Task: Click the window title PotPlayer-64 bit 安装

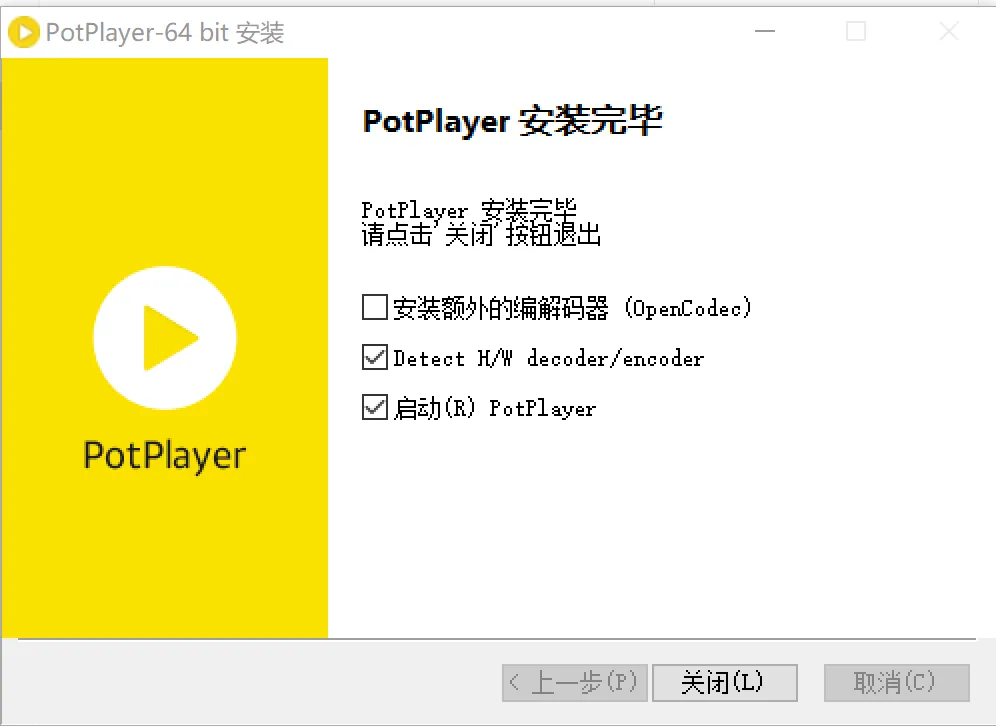Action: [x=165, y=33]
